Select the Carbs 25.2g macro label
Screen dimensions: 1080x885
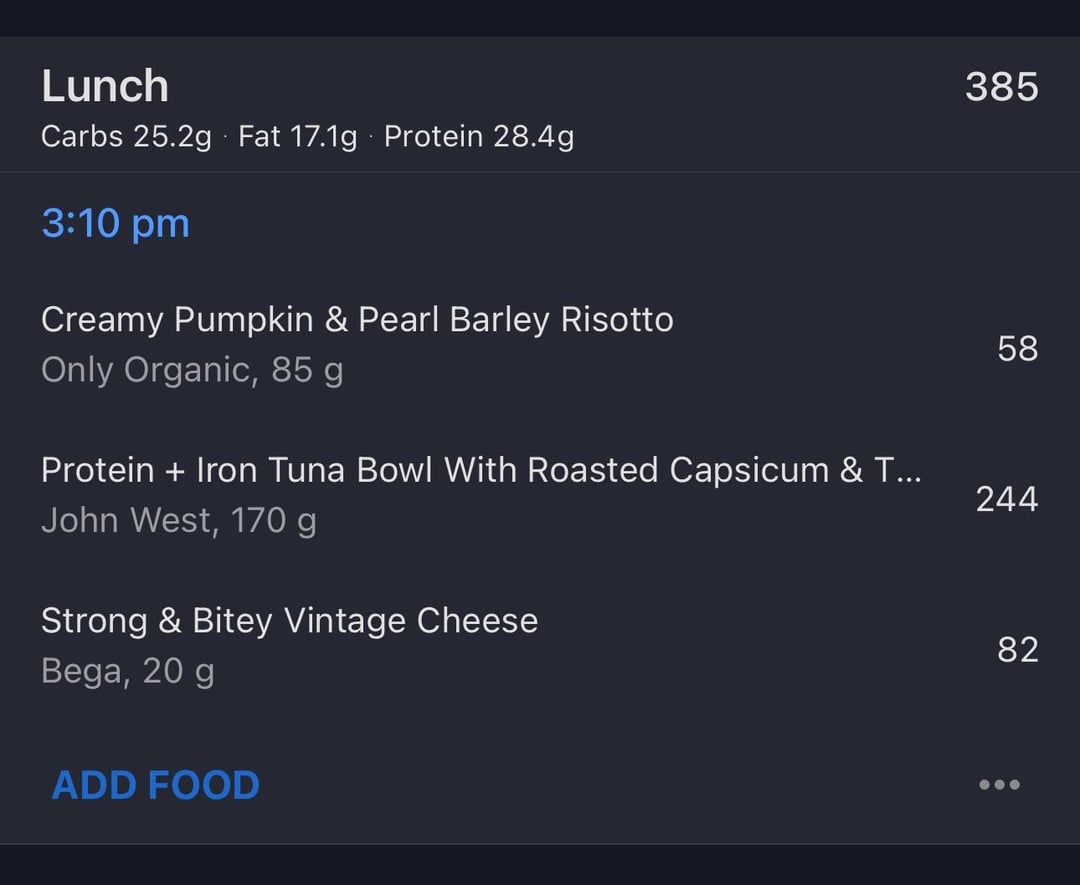126,136
